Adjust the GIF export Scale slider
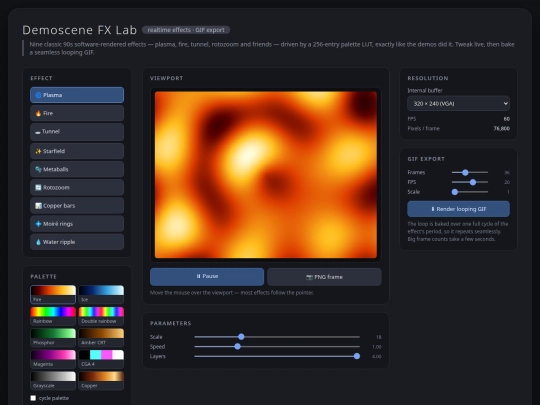 tap(470, 192)
